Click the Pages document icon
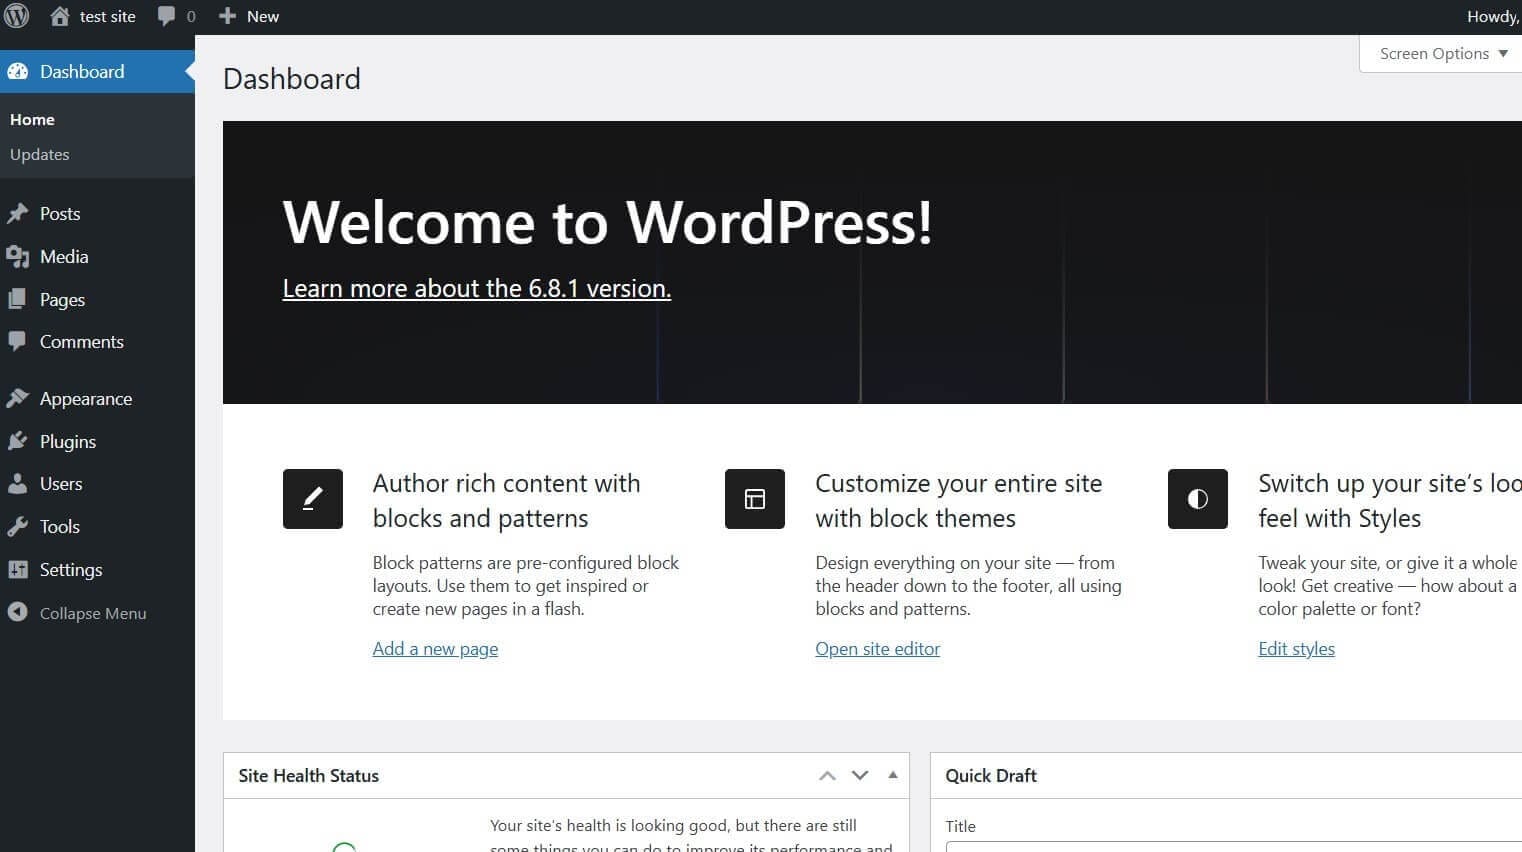This screenshot has width=1522, height=852. (x=18, y=299)
